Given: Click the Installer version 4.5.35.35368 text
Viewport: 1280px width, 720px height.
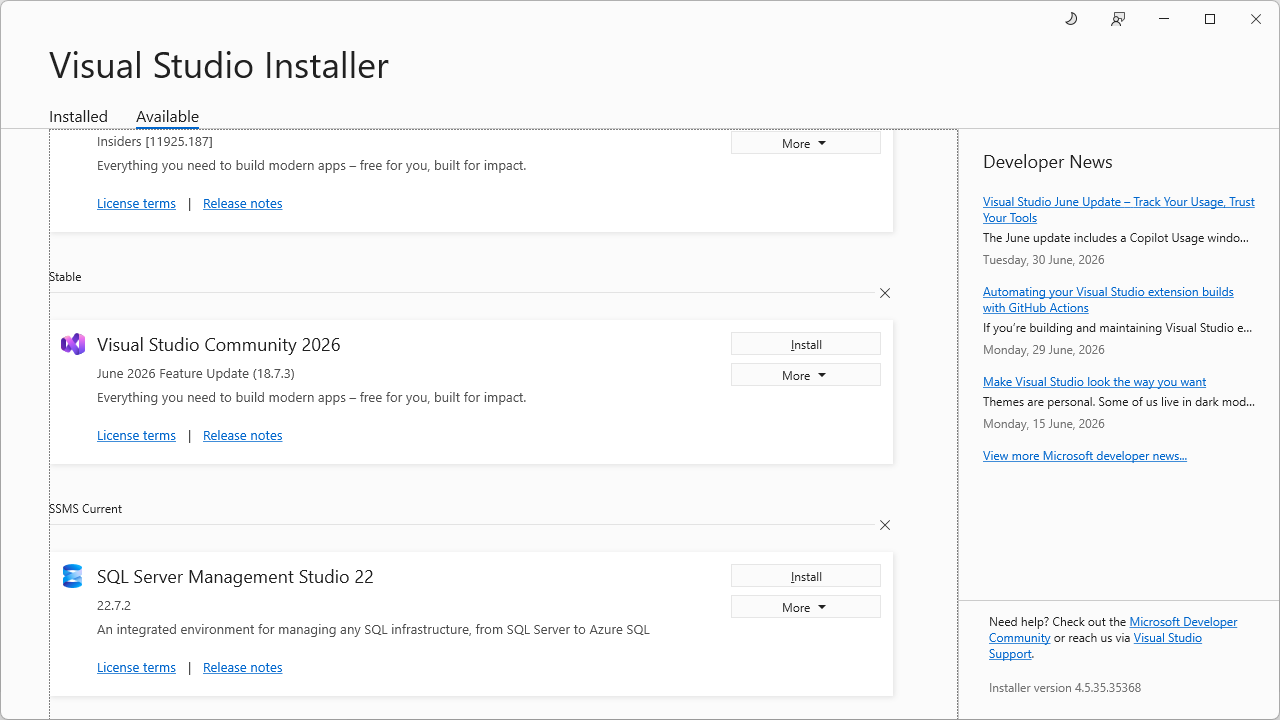Looking at the screenshot, I should click(1065, 688).
